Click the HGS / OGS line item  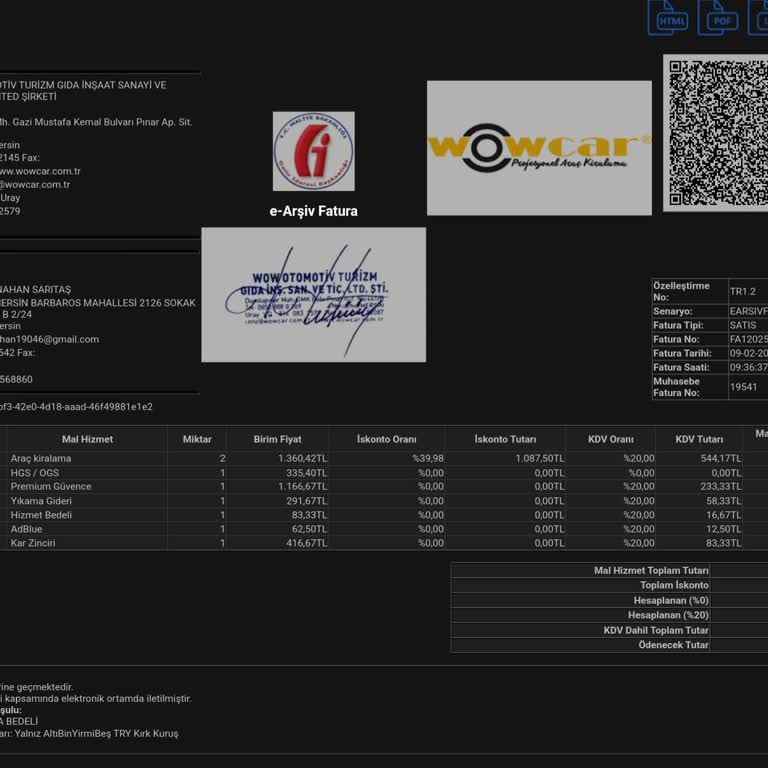35,472
